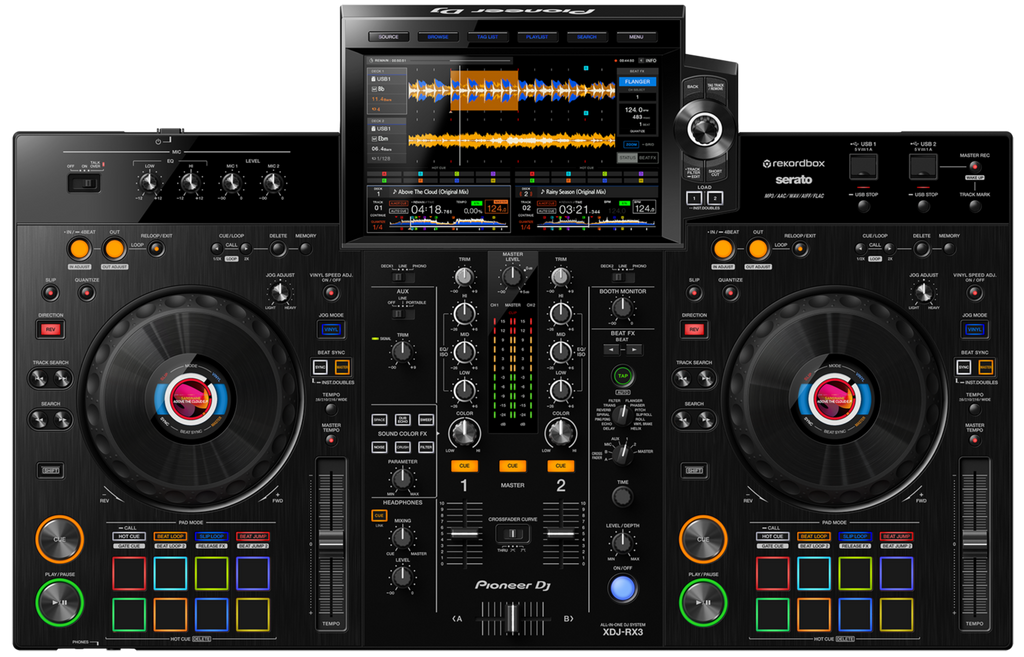
Task: Hit the deck 1 search fast-forward button
Action: [x=62, y=419]
